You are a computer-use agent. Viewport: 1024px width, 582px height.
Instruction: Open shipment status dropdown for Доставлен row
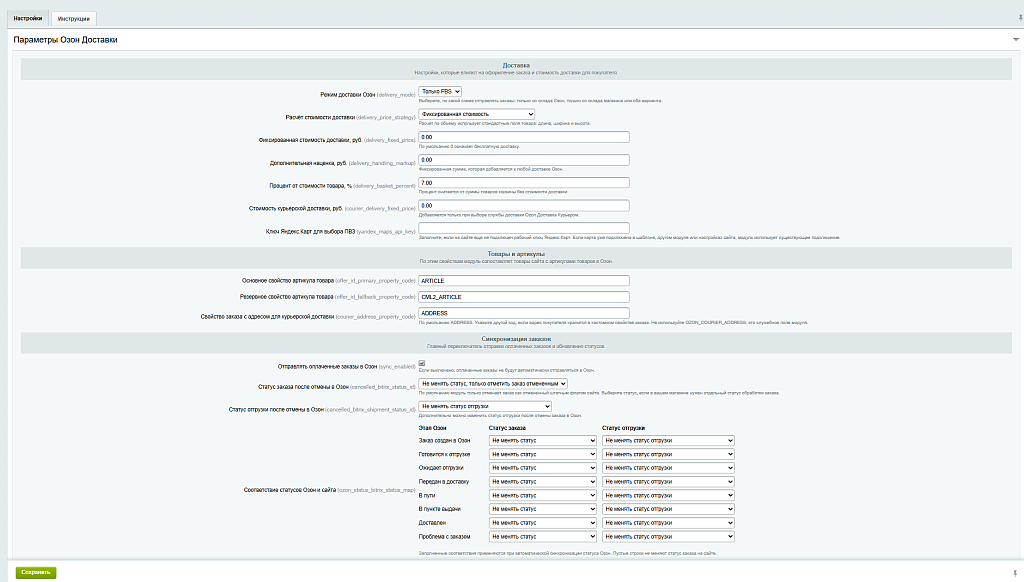tap(668, 523)
